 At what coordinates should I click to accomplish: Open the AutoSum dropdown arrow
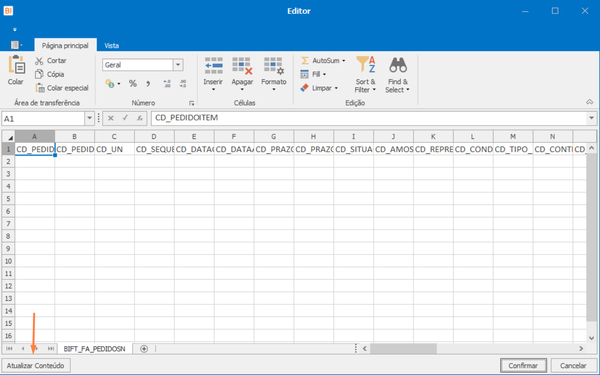pyautogui.click(x=343, y=60)
